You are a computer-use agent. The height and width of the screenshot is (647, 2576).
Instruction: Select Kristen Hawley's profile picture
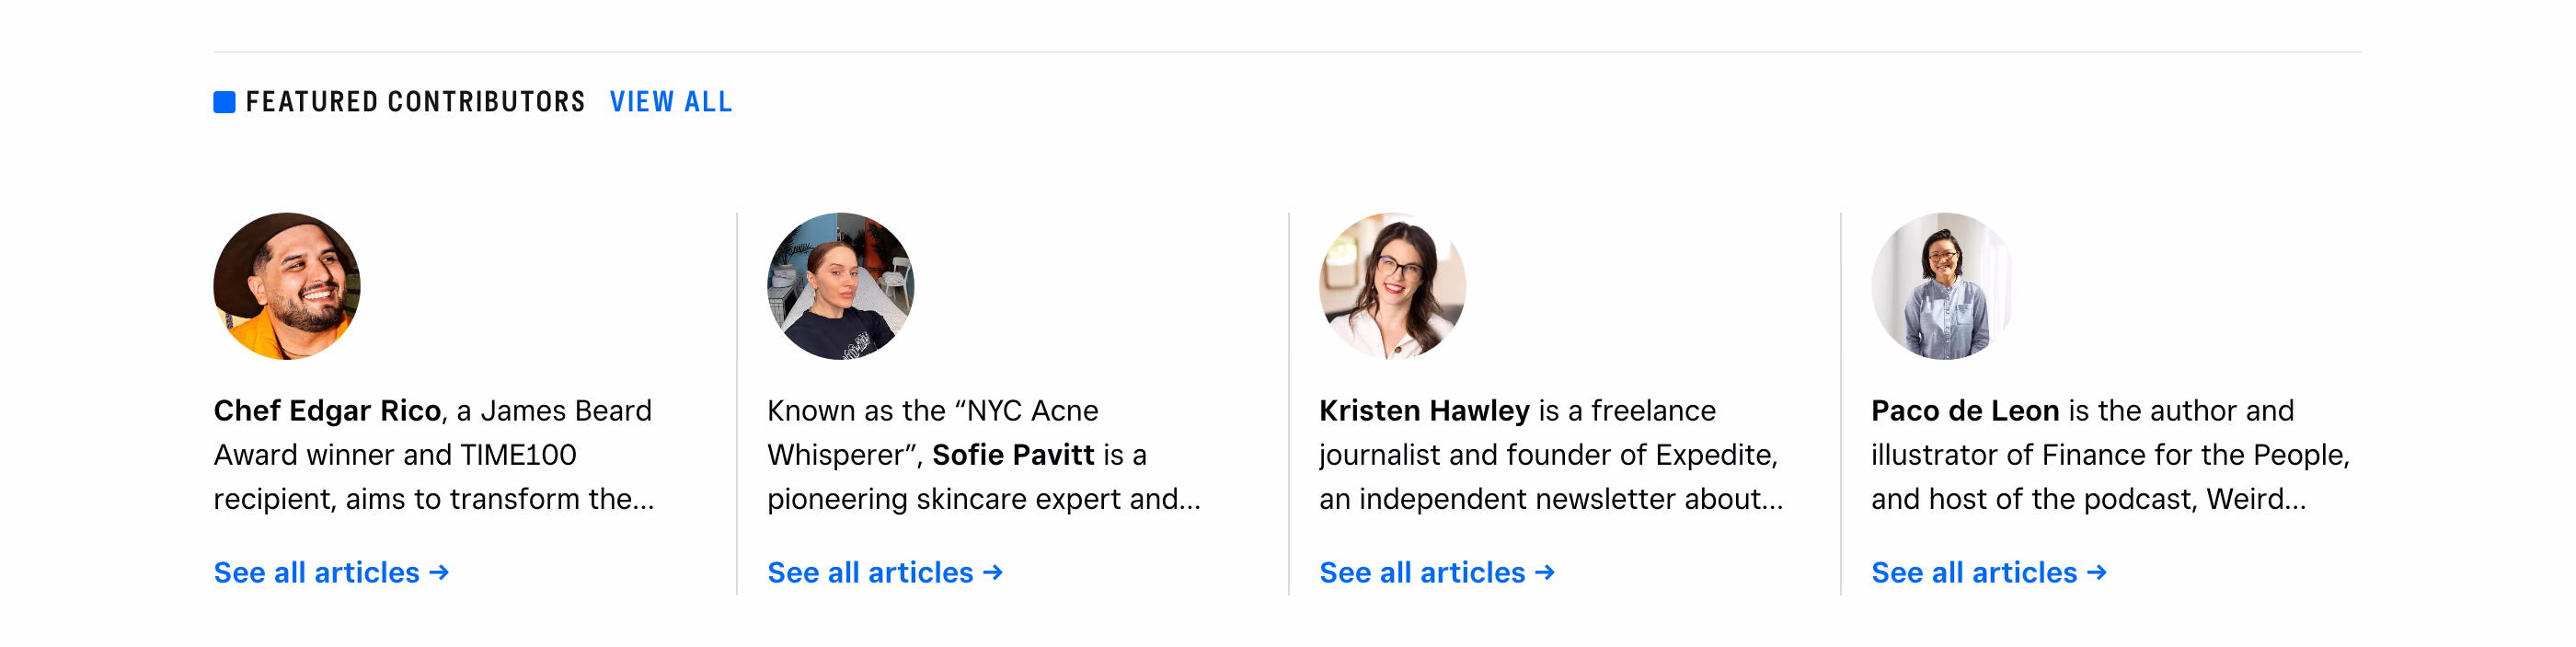1392,286
